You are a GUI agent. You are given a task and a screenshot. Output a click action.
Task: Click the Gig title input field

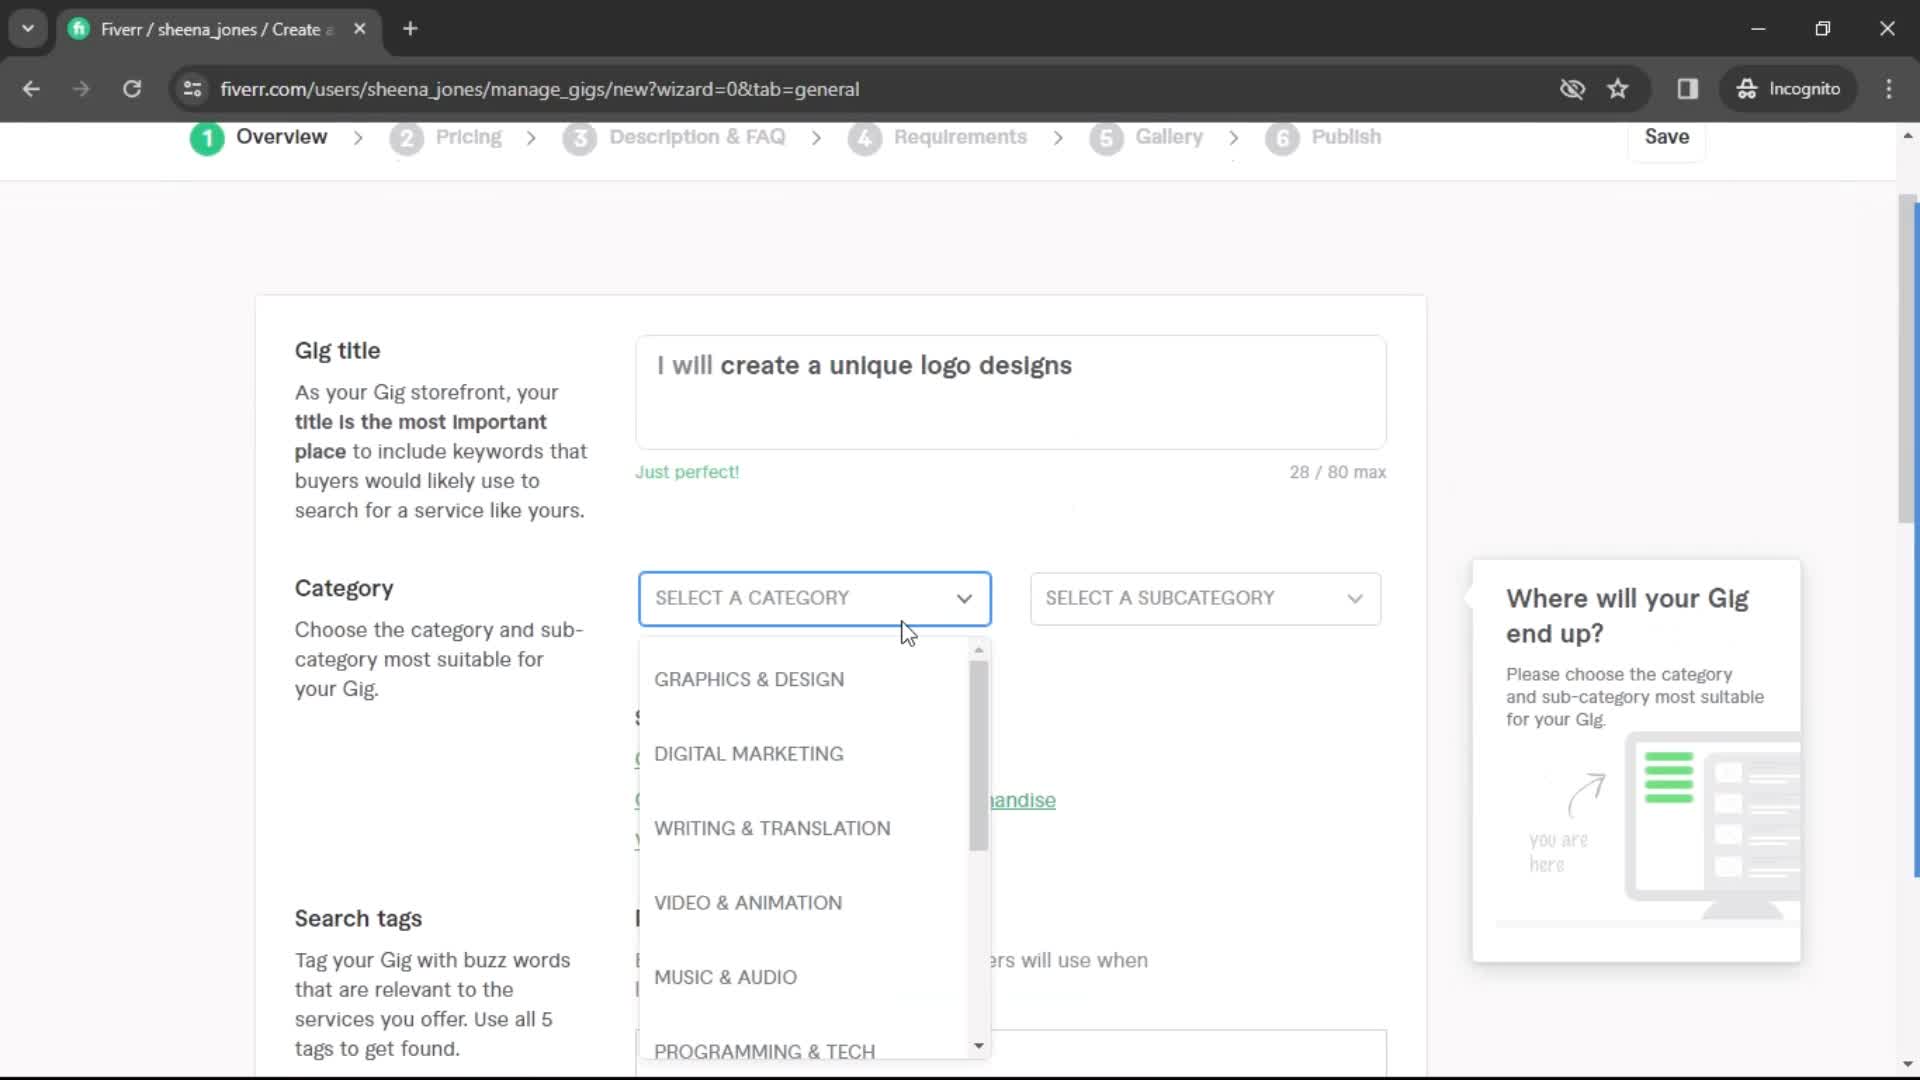(x=1010, y=390)
